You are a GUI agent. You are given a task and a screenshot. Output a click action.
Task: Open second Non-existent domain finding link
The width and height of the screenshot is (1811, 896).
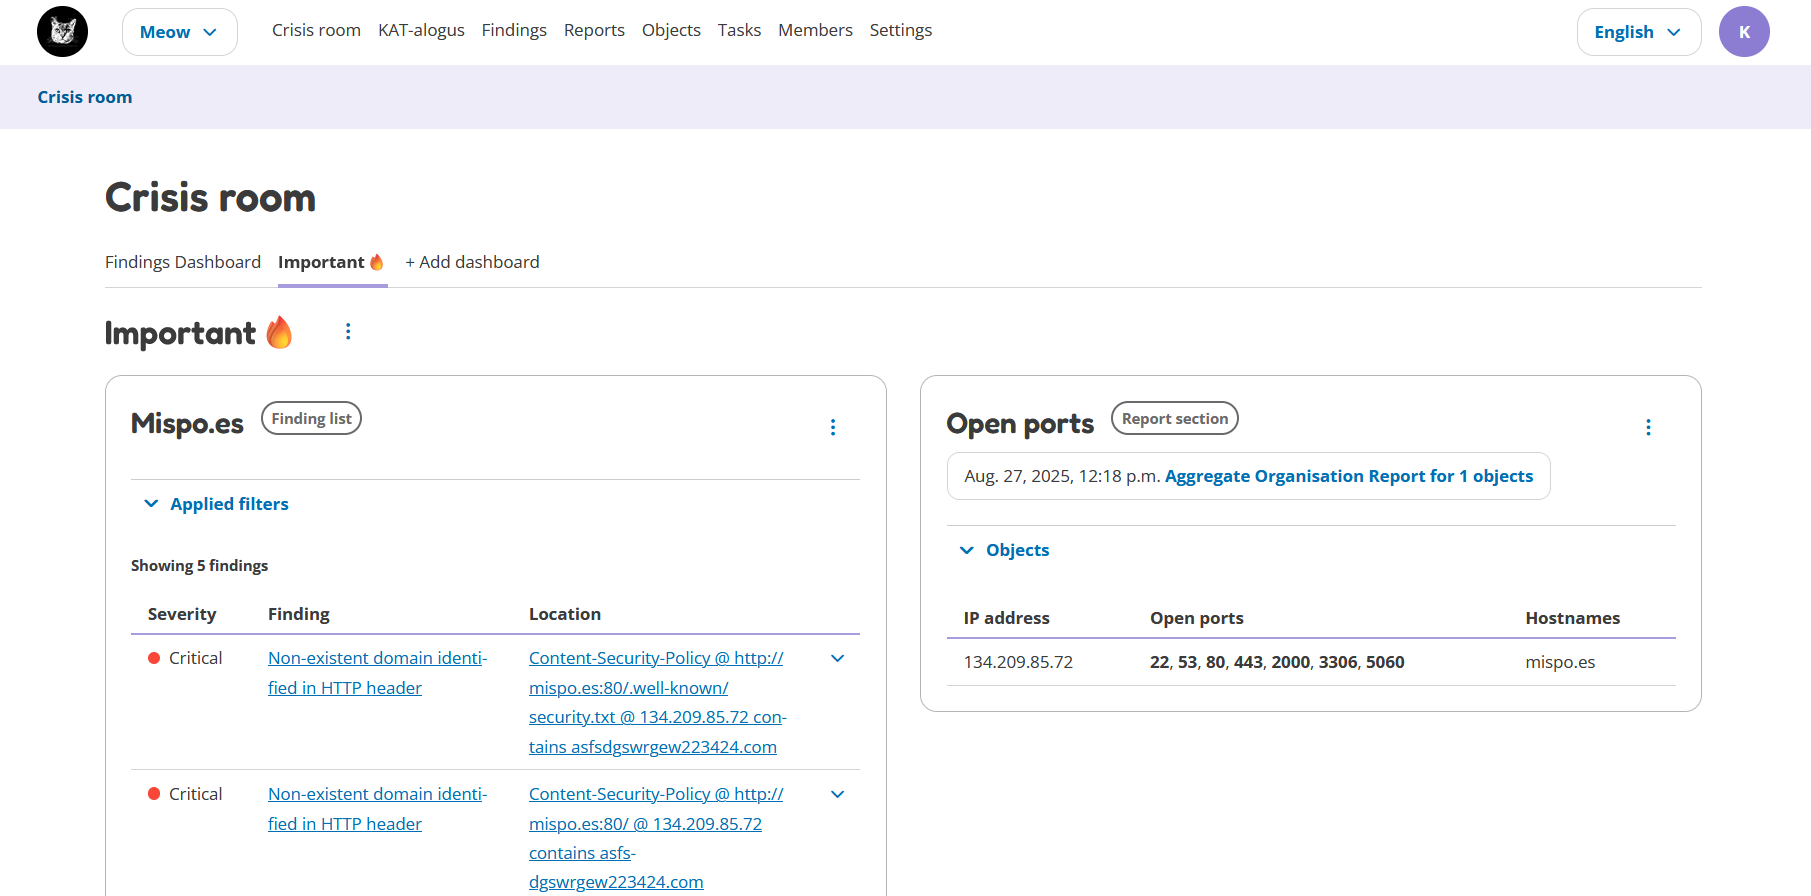[x=377, y=809]
